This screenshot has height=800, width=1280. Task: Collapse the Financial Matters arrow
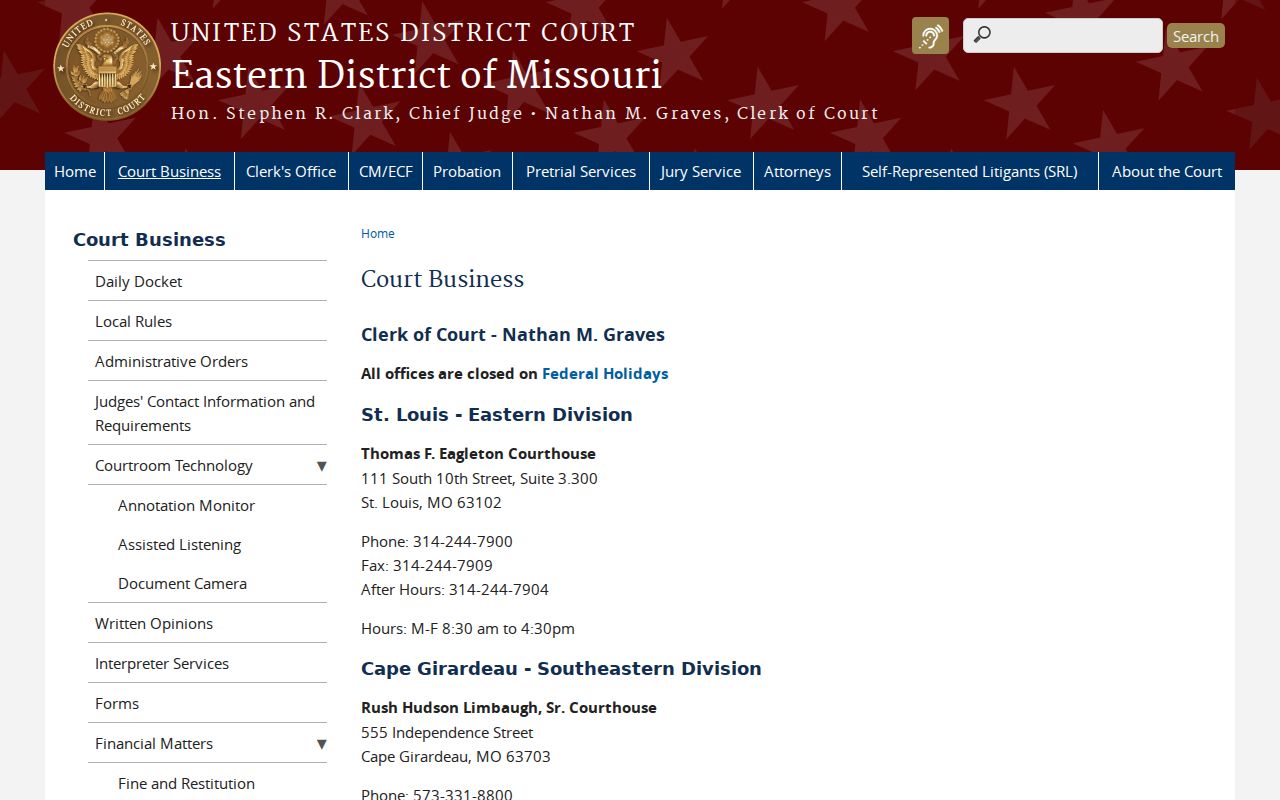tap(321, 744)
